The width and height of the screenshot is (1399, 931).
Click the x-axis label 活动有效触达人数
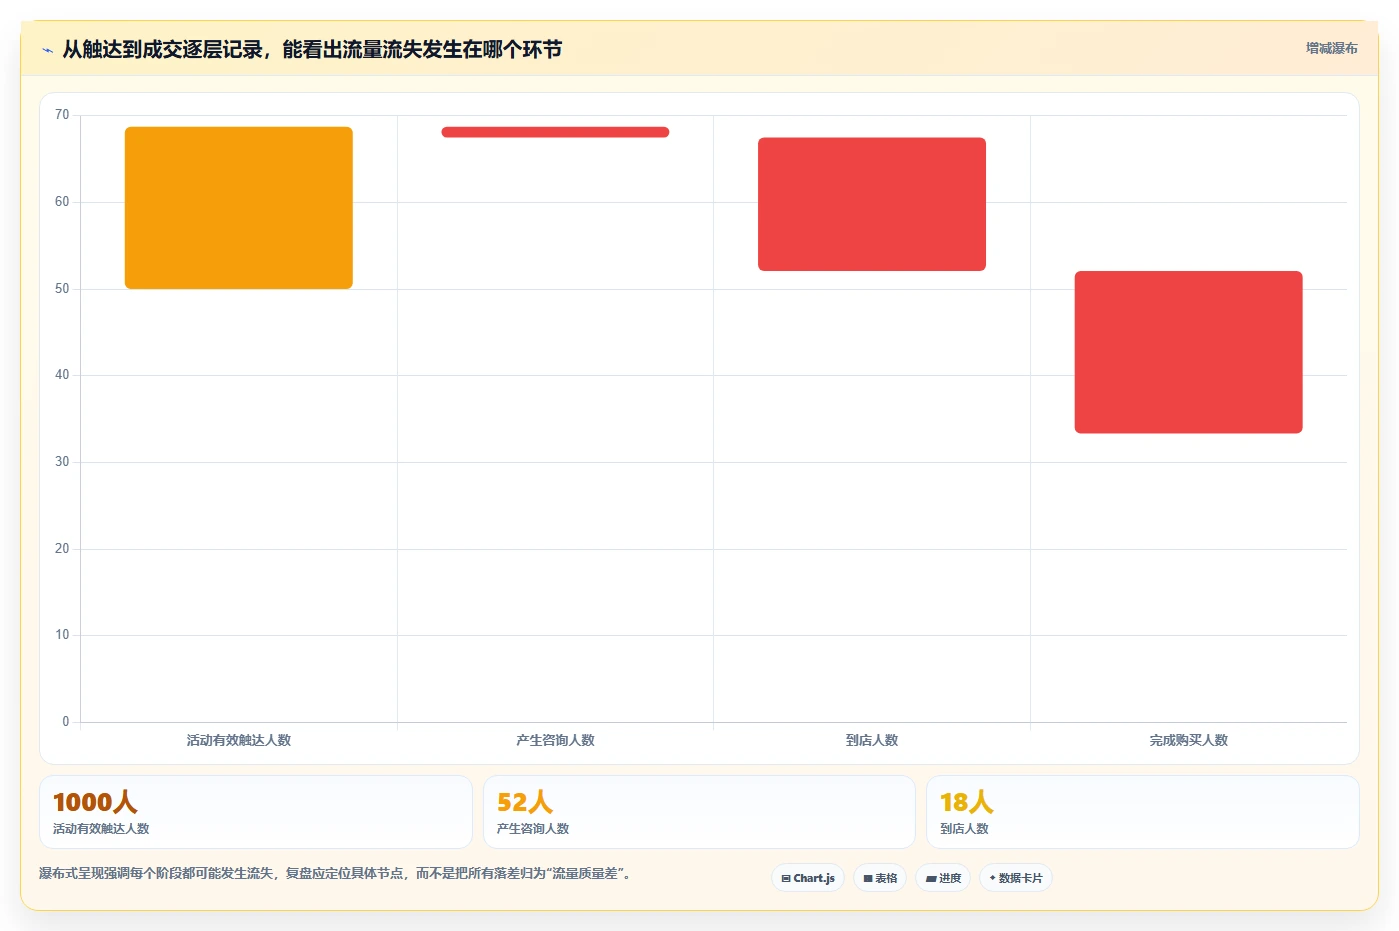point(239,740)
